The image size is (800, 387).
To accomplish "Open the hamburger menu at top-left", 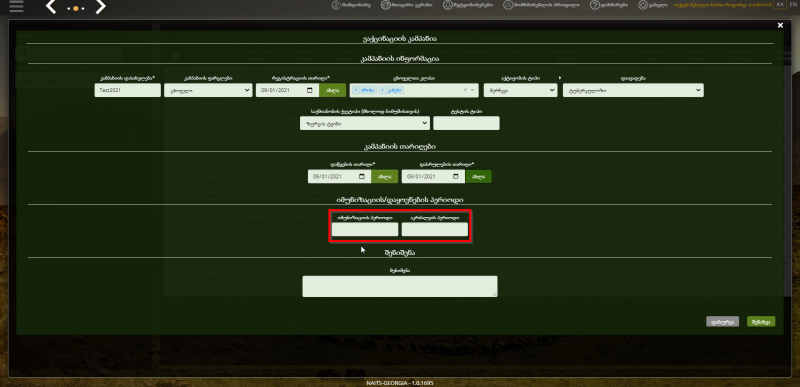I will click(x=16, y=6).
